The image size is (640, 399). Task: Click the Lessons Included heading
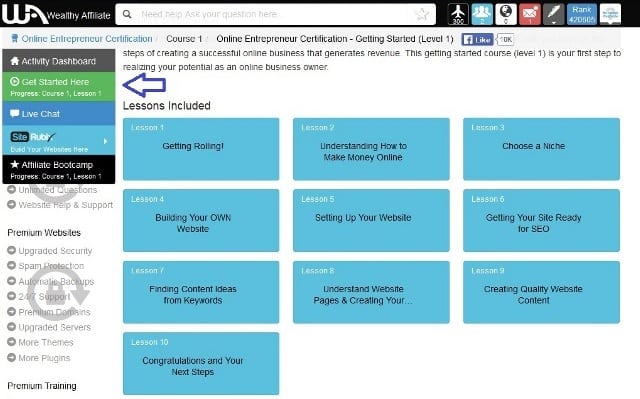click(167, 106)
